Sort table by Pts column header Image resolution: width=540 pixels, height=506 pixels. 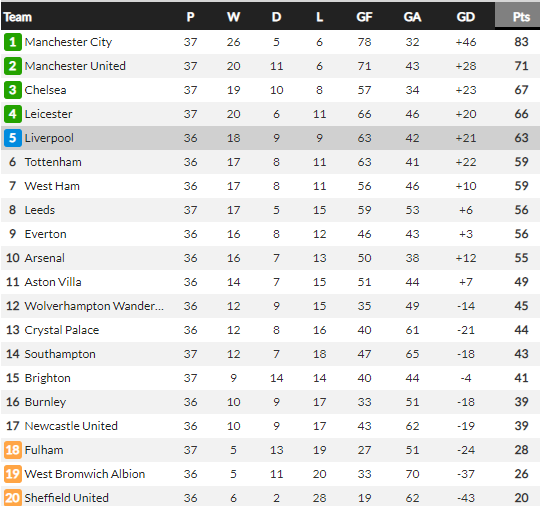point(521,17)
